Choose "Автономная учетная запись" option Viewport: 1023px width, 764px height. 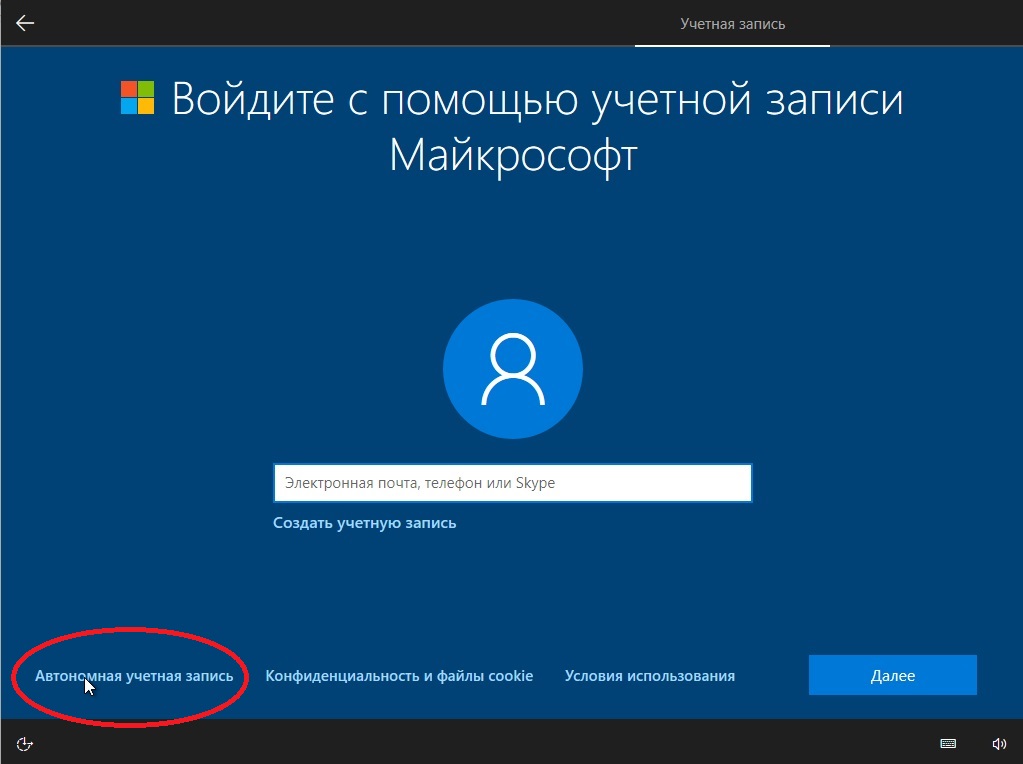[134, 676]
